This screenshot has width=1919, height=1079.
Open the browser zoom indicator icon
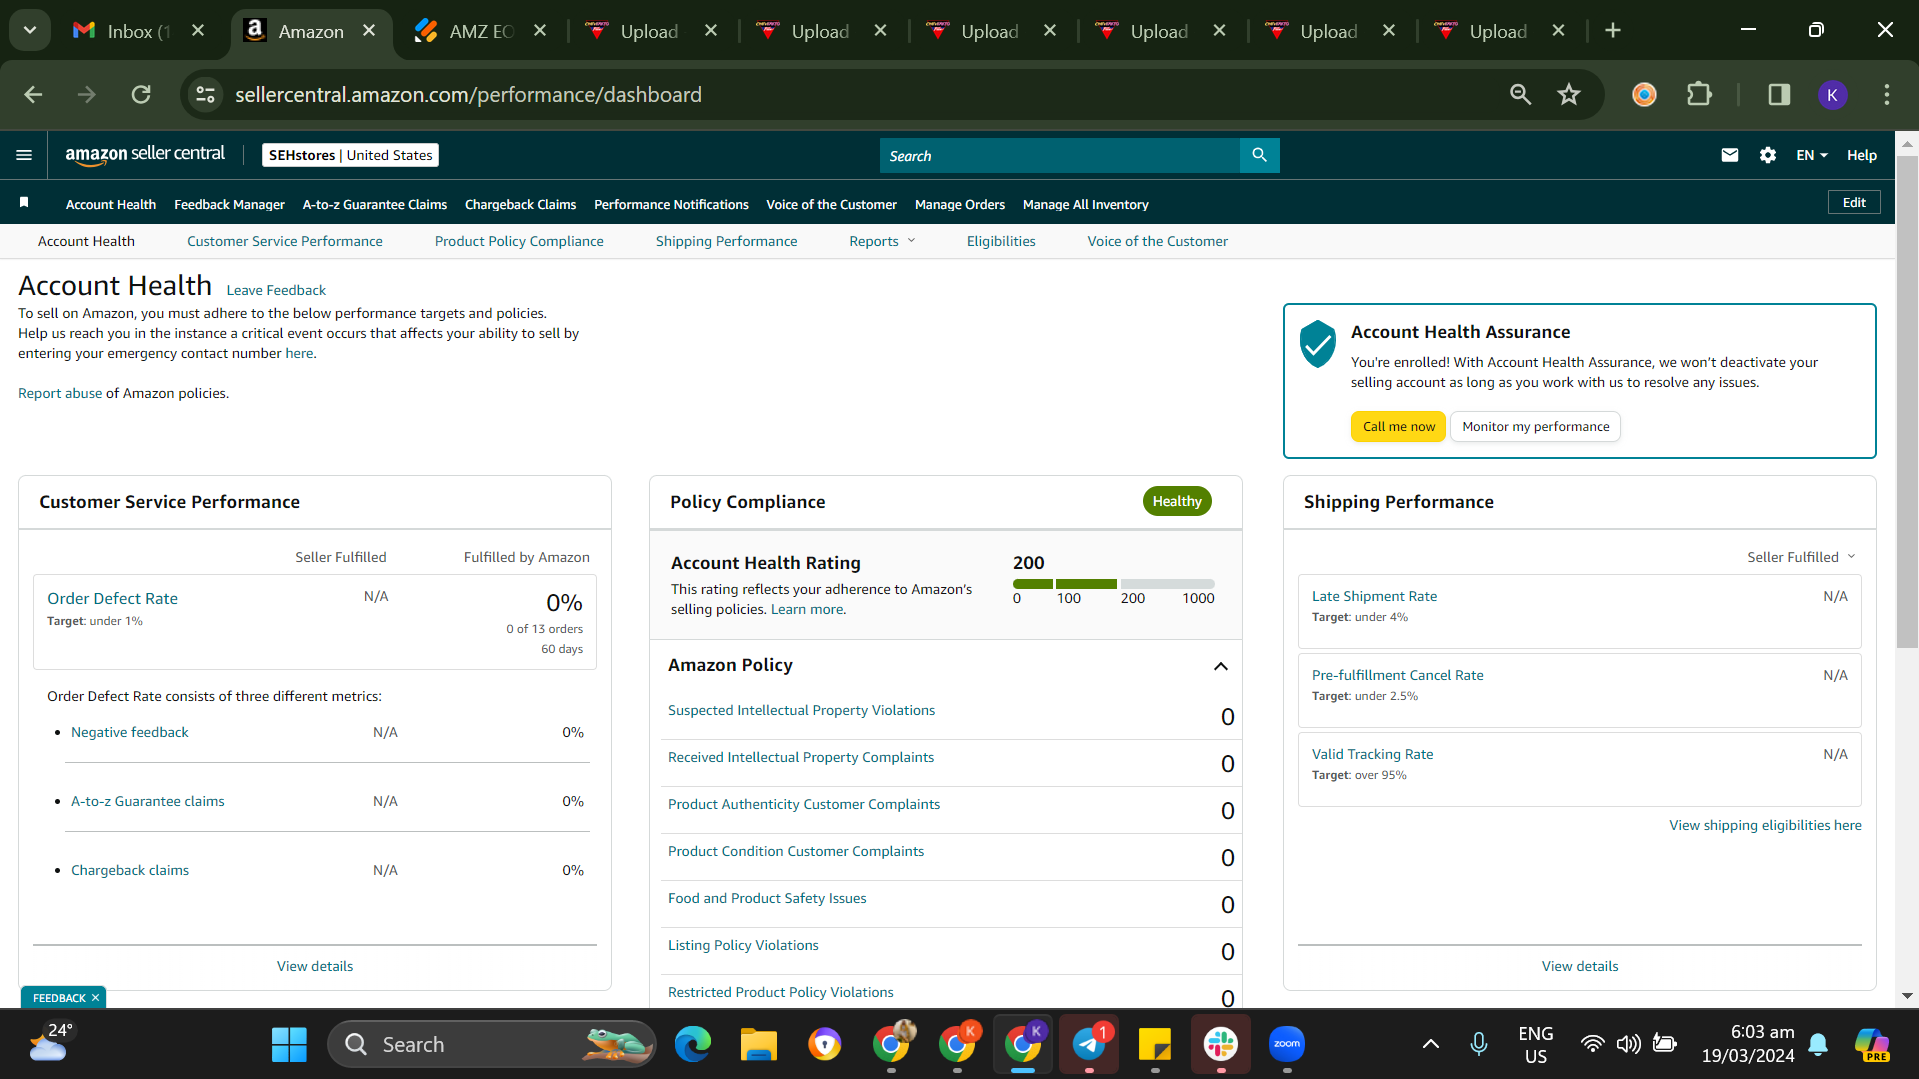(1520, 94)
